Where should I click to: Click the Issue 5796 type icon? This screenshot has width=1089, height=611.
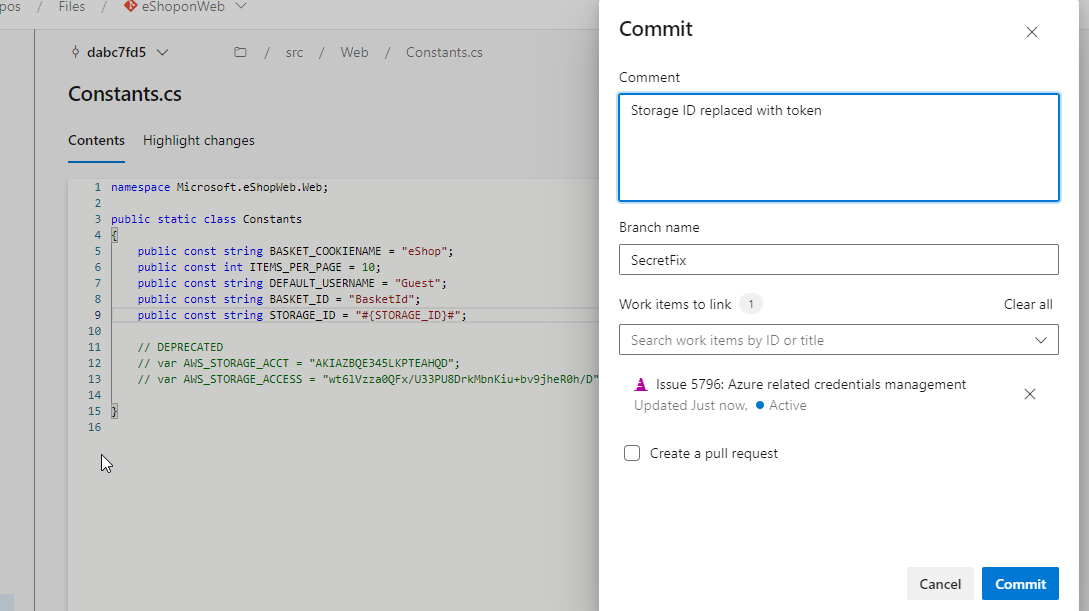click(x=641, y=384)
